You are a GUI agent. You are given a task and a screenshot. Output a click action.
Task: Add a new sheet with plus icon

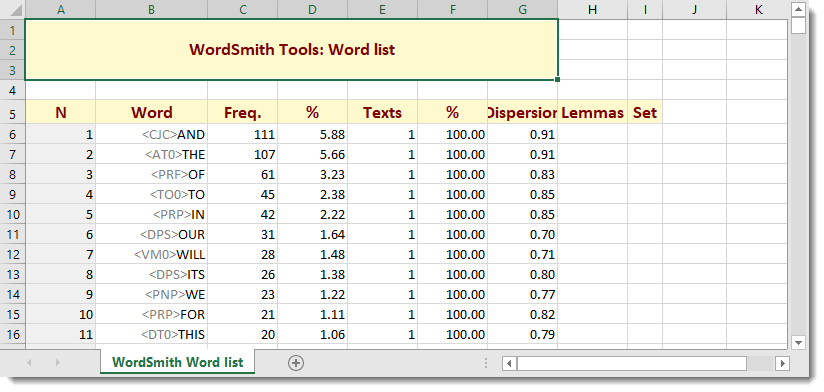point(296,363)
